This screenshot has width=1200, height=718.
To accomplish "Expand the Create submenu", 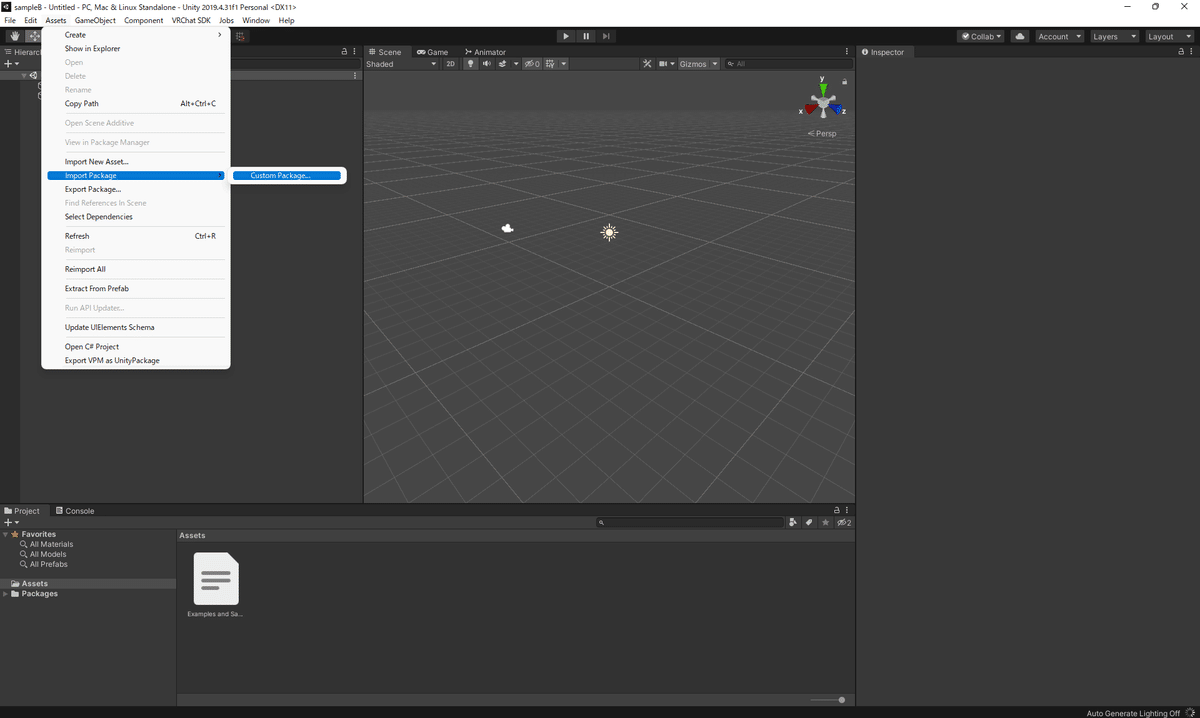I will (x=136, y=35).
